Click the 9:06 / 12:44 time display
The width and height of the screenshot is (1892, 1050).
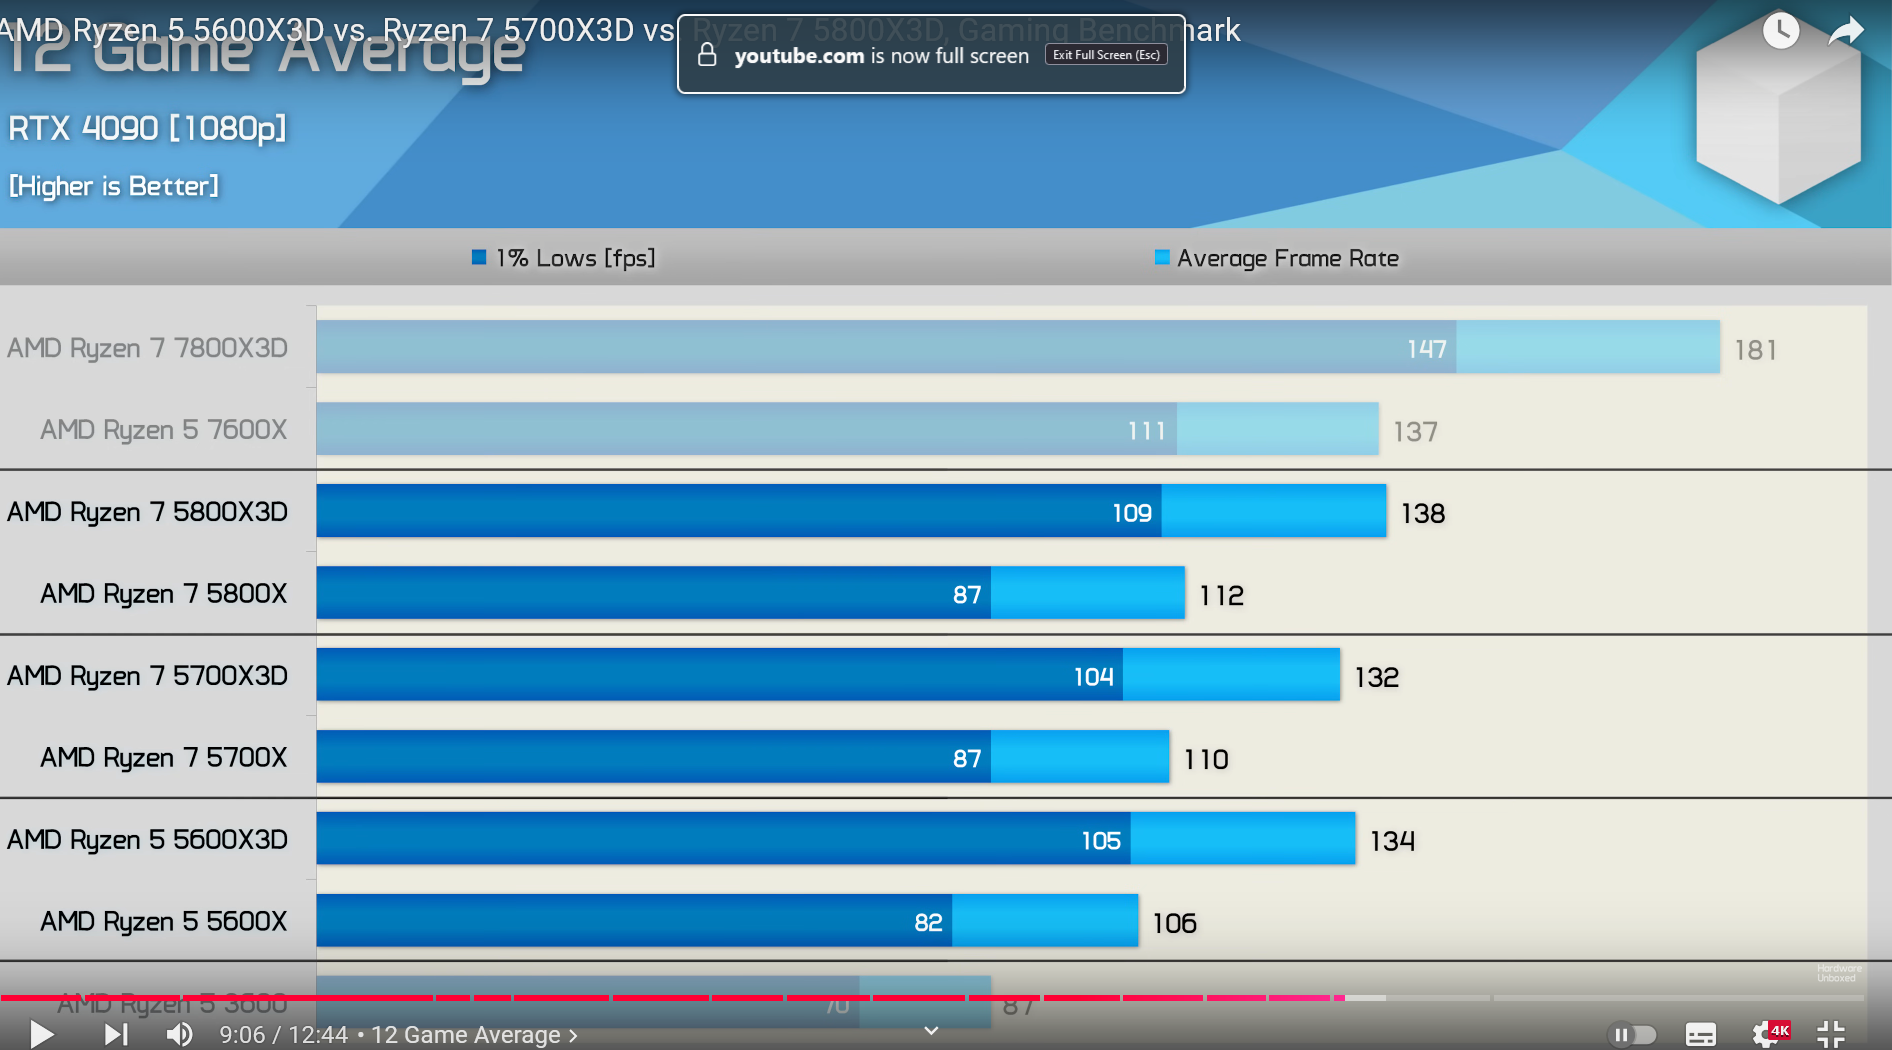284,1035
